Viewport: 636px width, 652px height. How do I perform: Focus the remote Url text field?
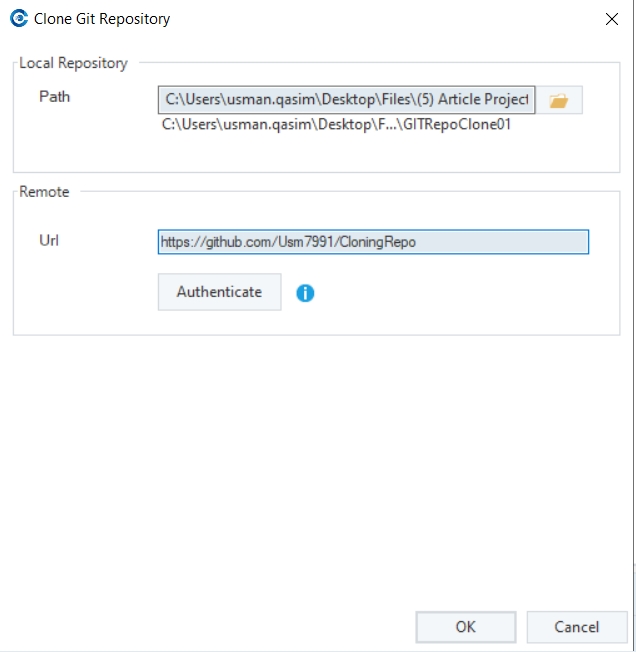click(x=373, y=242)
